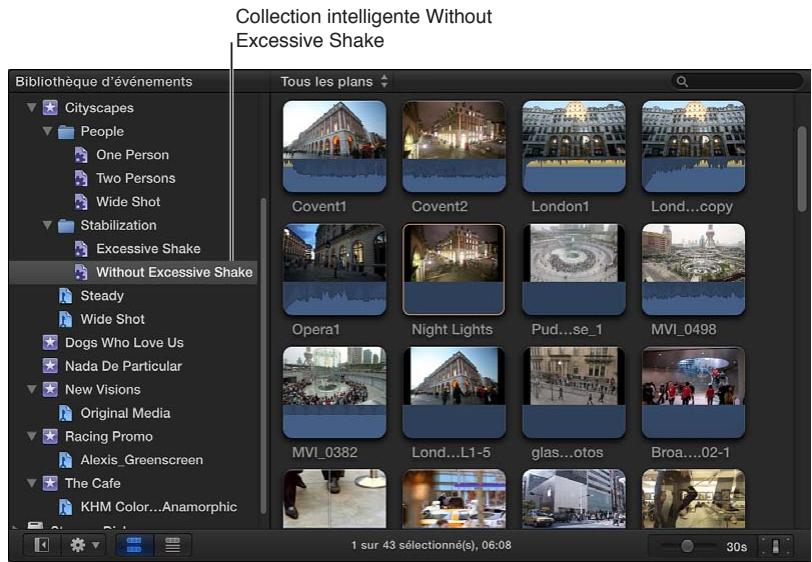Click the 1 sur 43 sélectionné(s) status text
The image size is (812, 562).
point(431,545)
